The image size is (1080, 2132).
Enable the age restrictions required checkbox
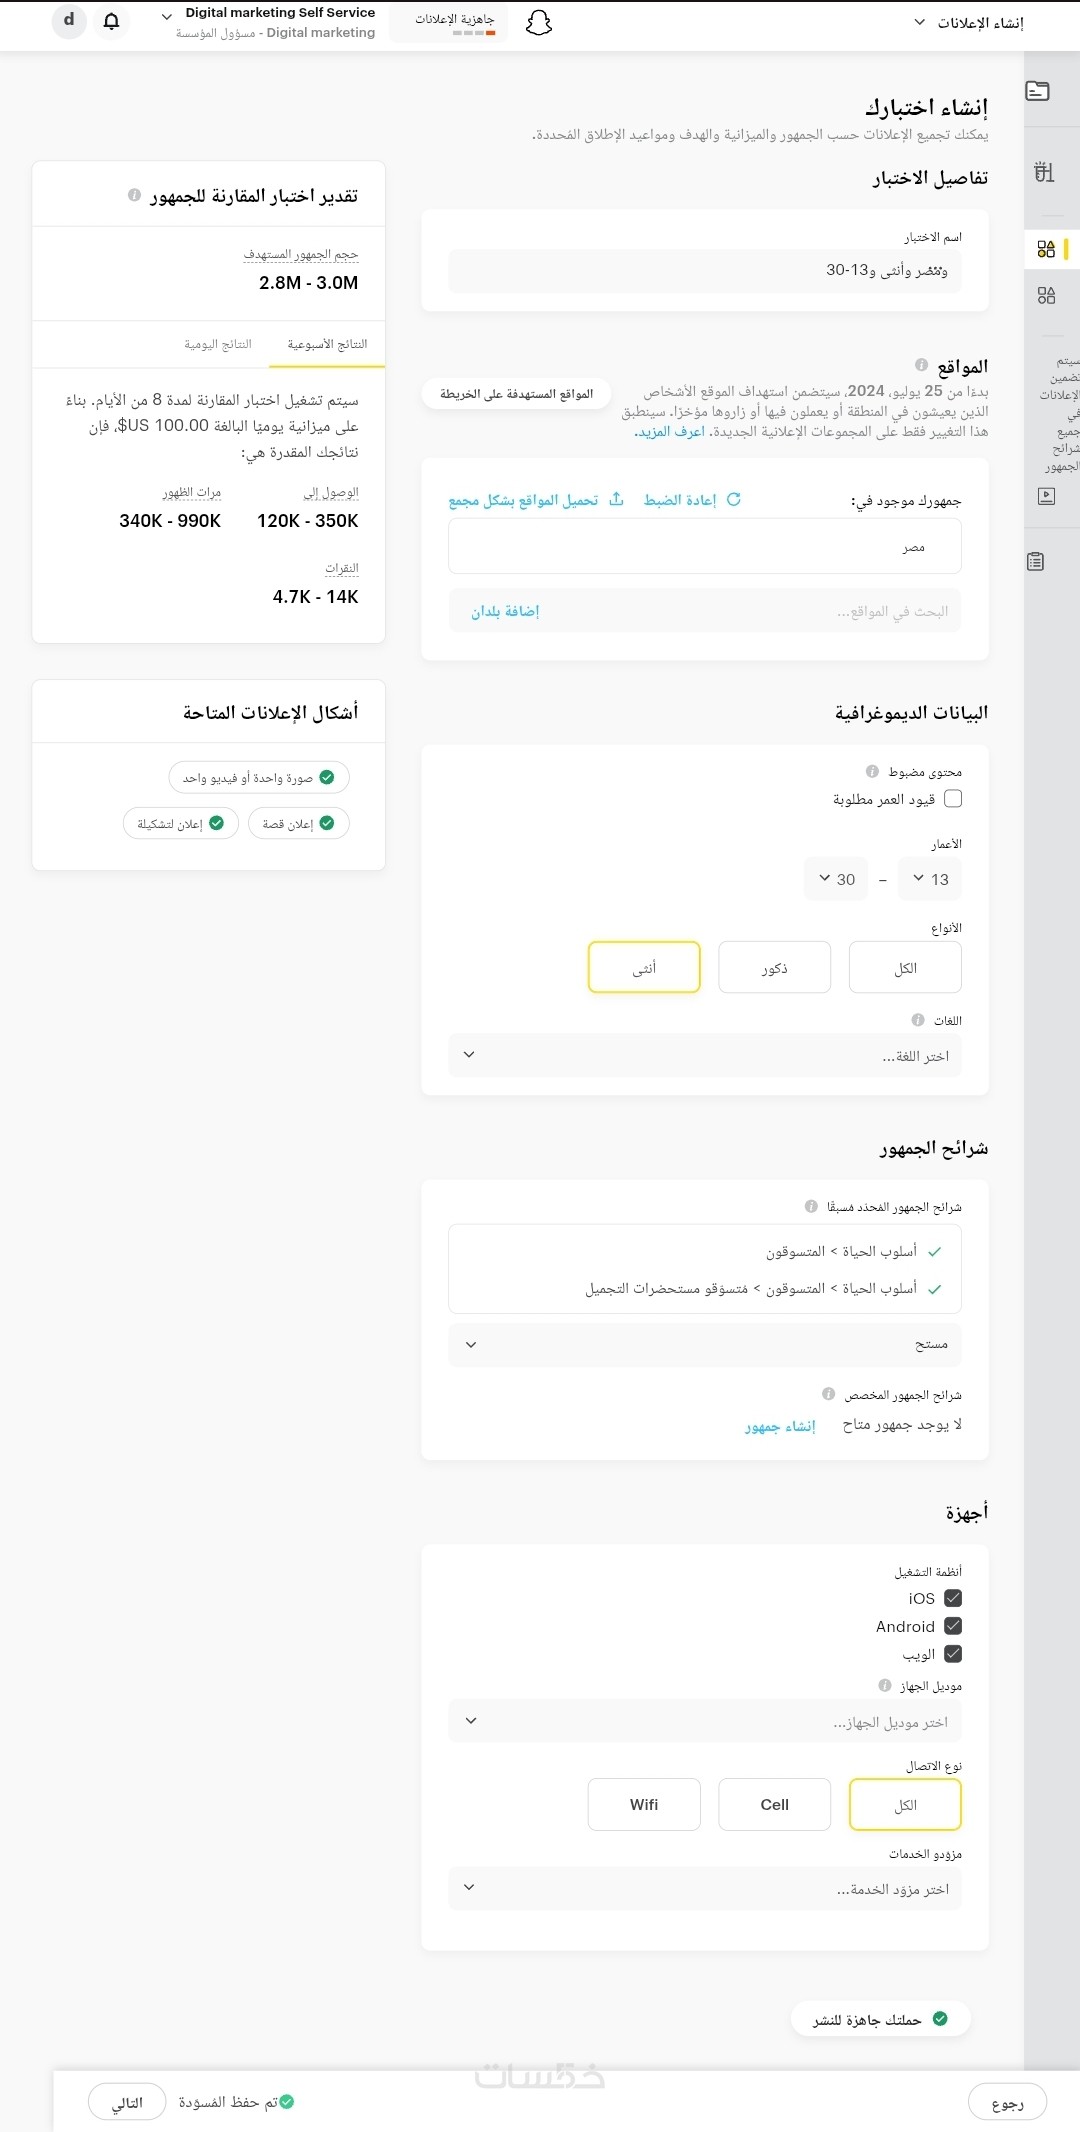point(953,798)
